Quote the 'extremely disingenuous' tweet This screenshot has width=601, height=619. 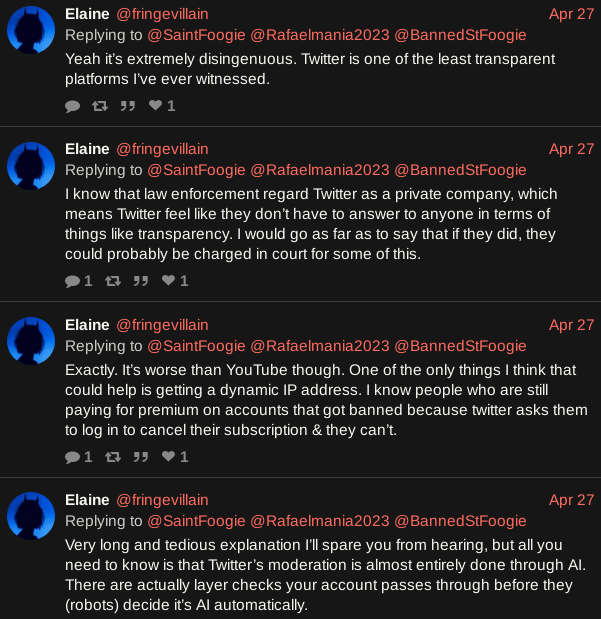click(128, 106)
